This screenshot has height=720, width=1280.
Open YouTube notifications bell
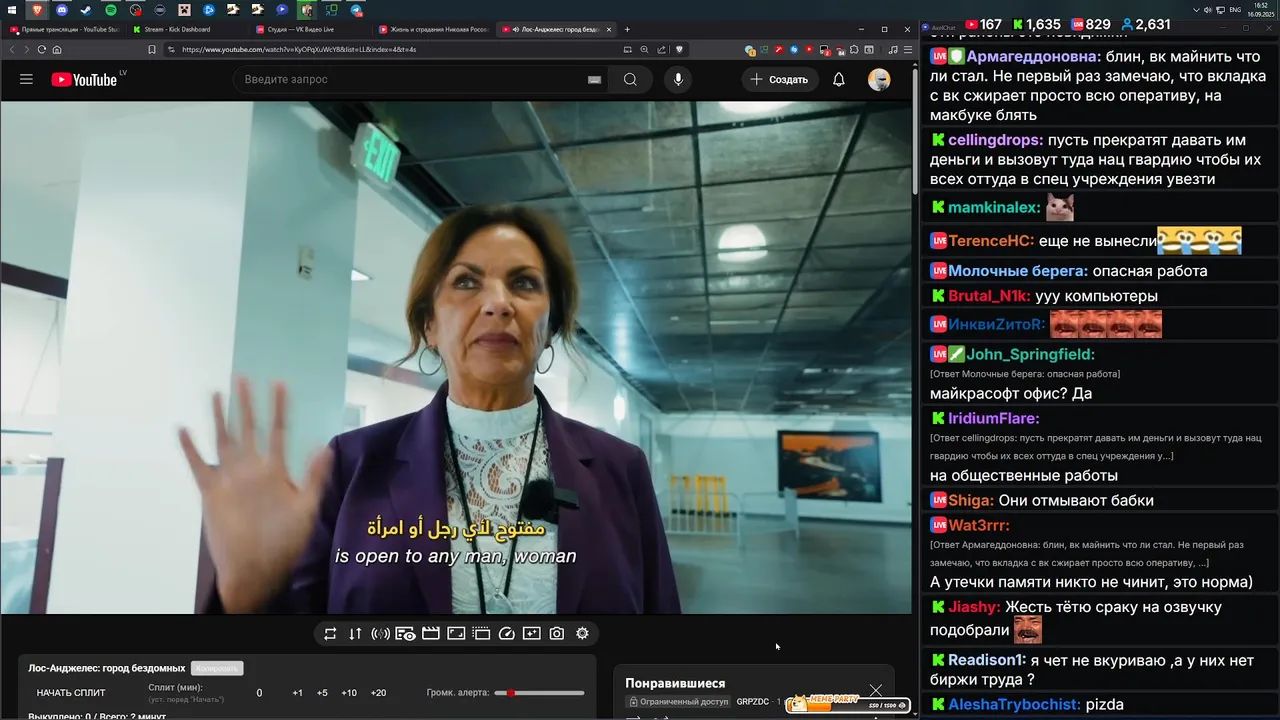click(x=839, y=79)
